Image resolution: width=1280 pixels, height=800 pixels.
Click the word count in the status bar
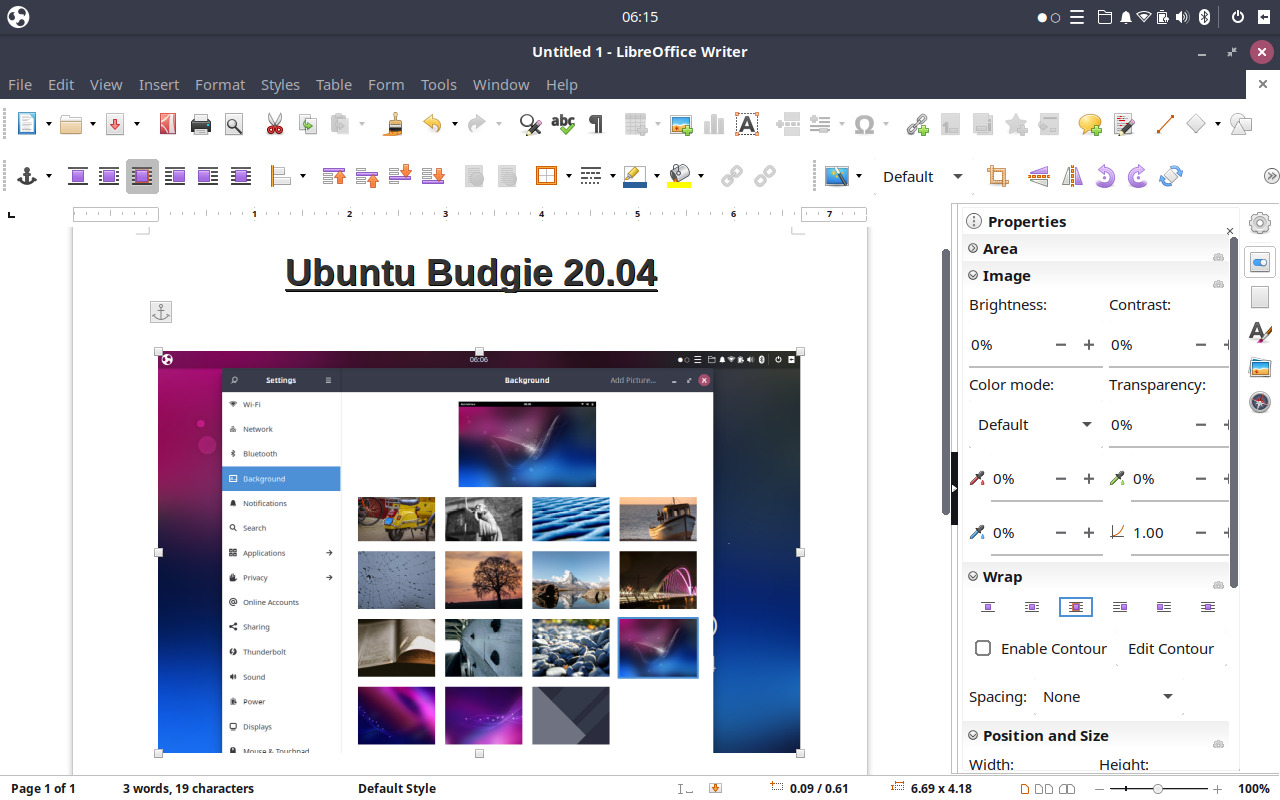coord(188,788)
